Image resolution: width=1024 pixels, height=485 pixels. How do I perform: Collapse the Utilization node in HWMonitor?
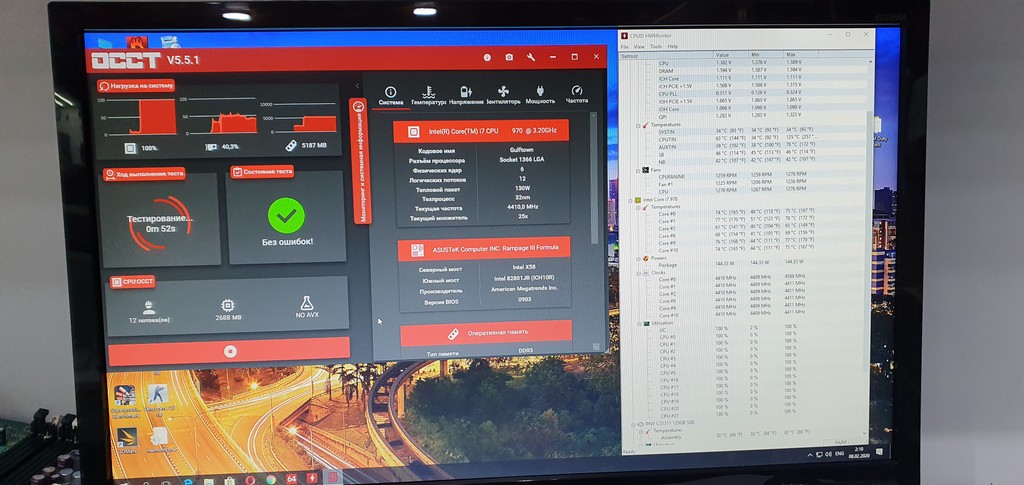pos(637,323)
